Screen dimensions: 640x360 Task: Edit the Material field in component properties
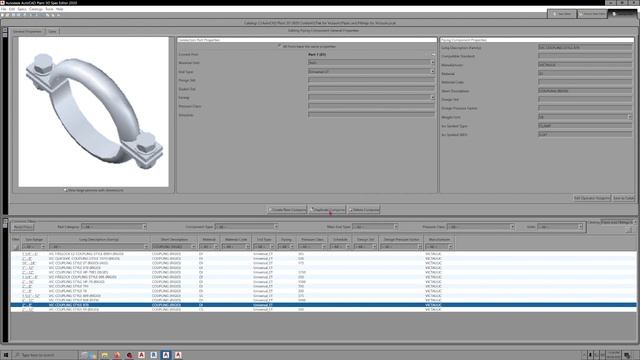point(585,74)
